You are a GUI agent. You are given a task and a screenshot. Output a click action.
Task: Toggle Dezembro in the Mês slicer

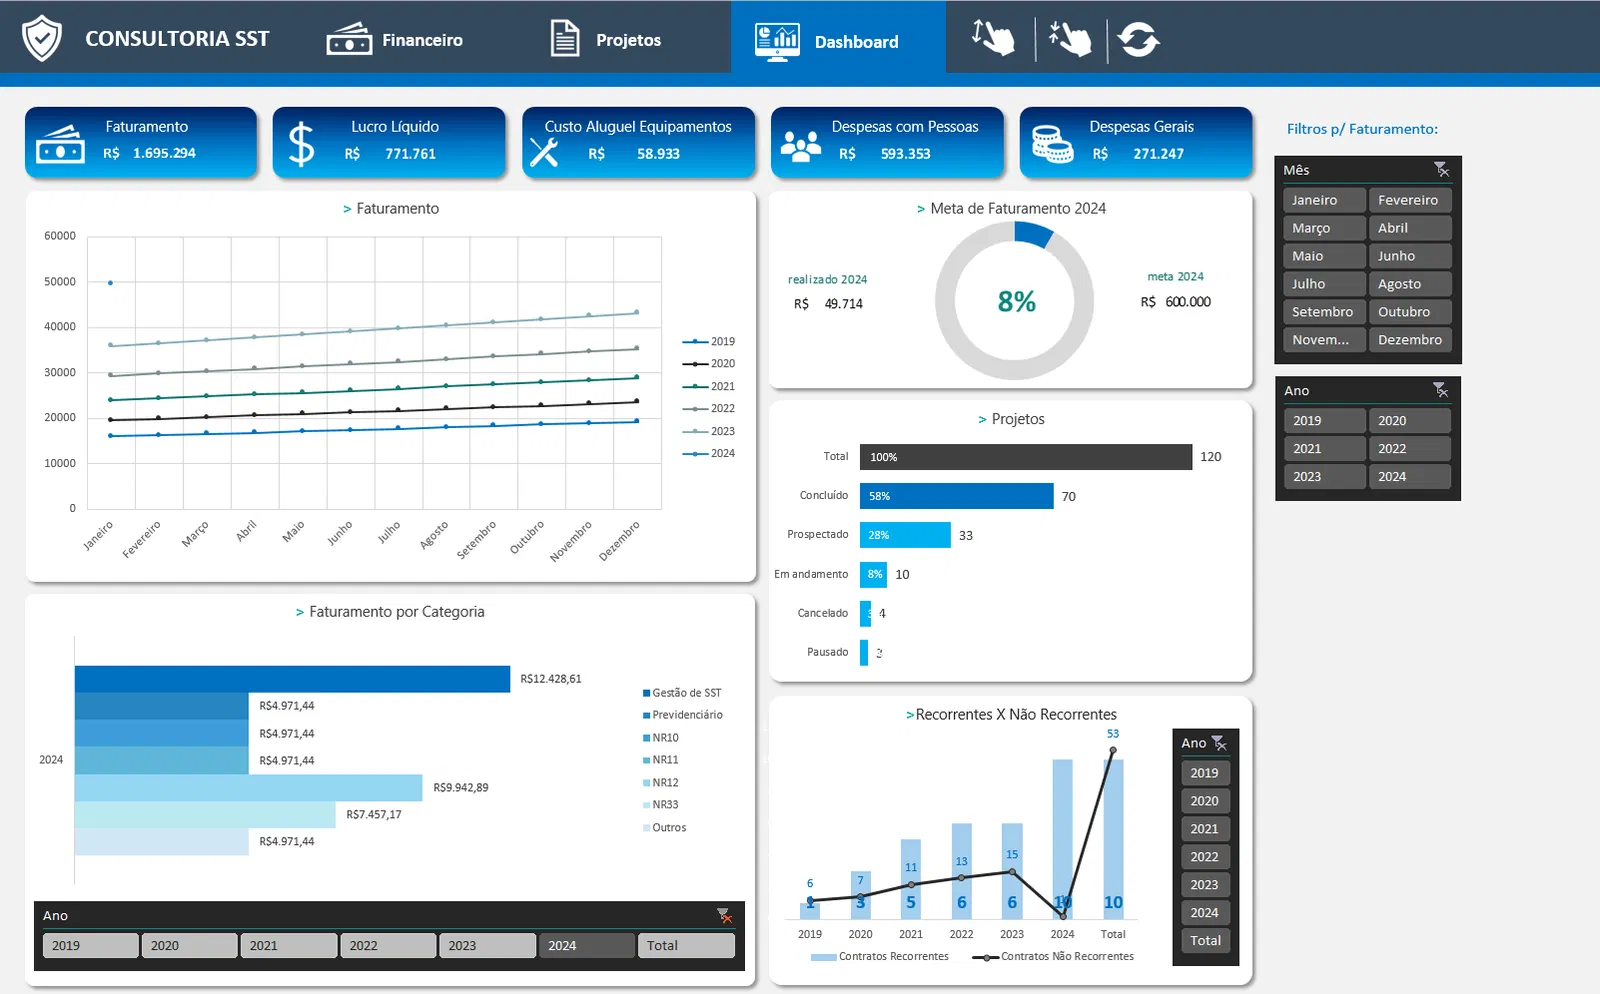click(x=1409, y=340)
